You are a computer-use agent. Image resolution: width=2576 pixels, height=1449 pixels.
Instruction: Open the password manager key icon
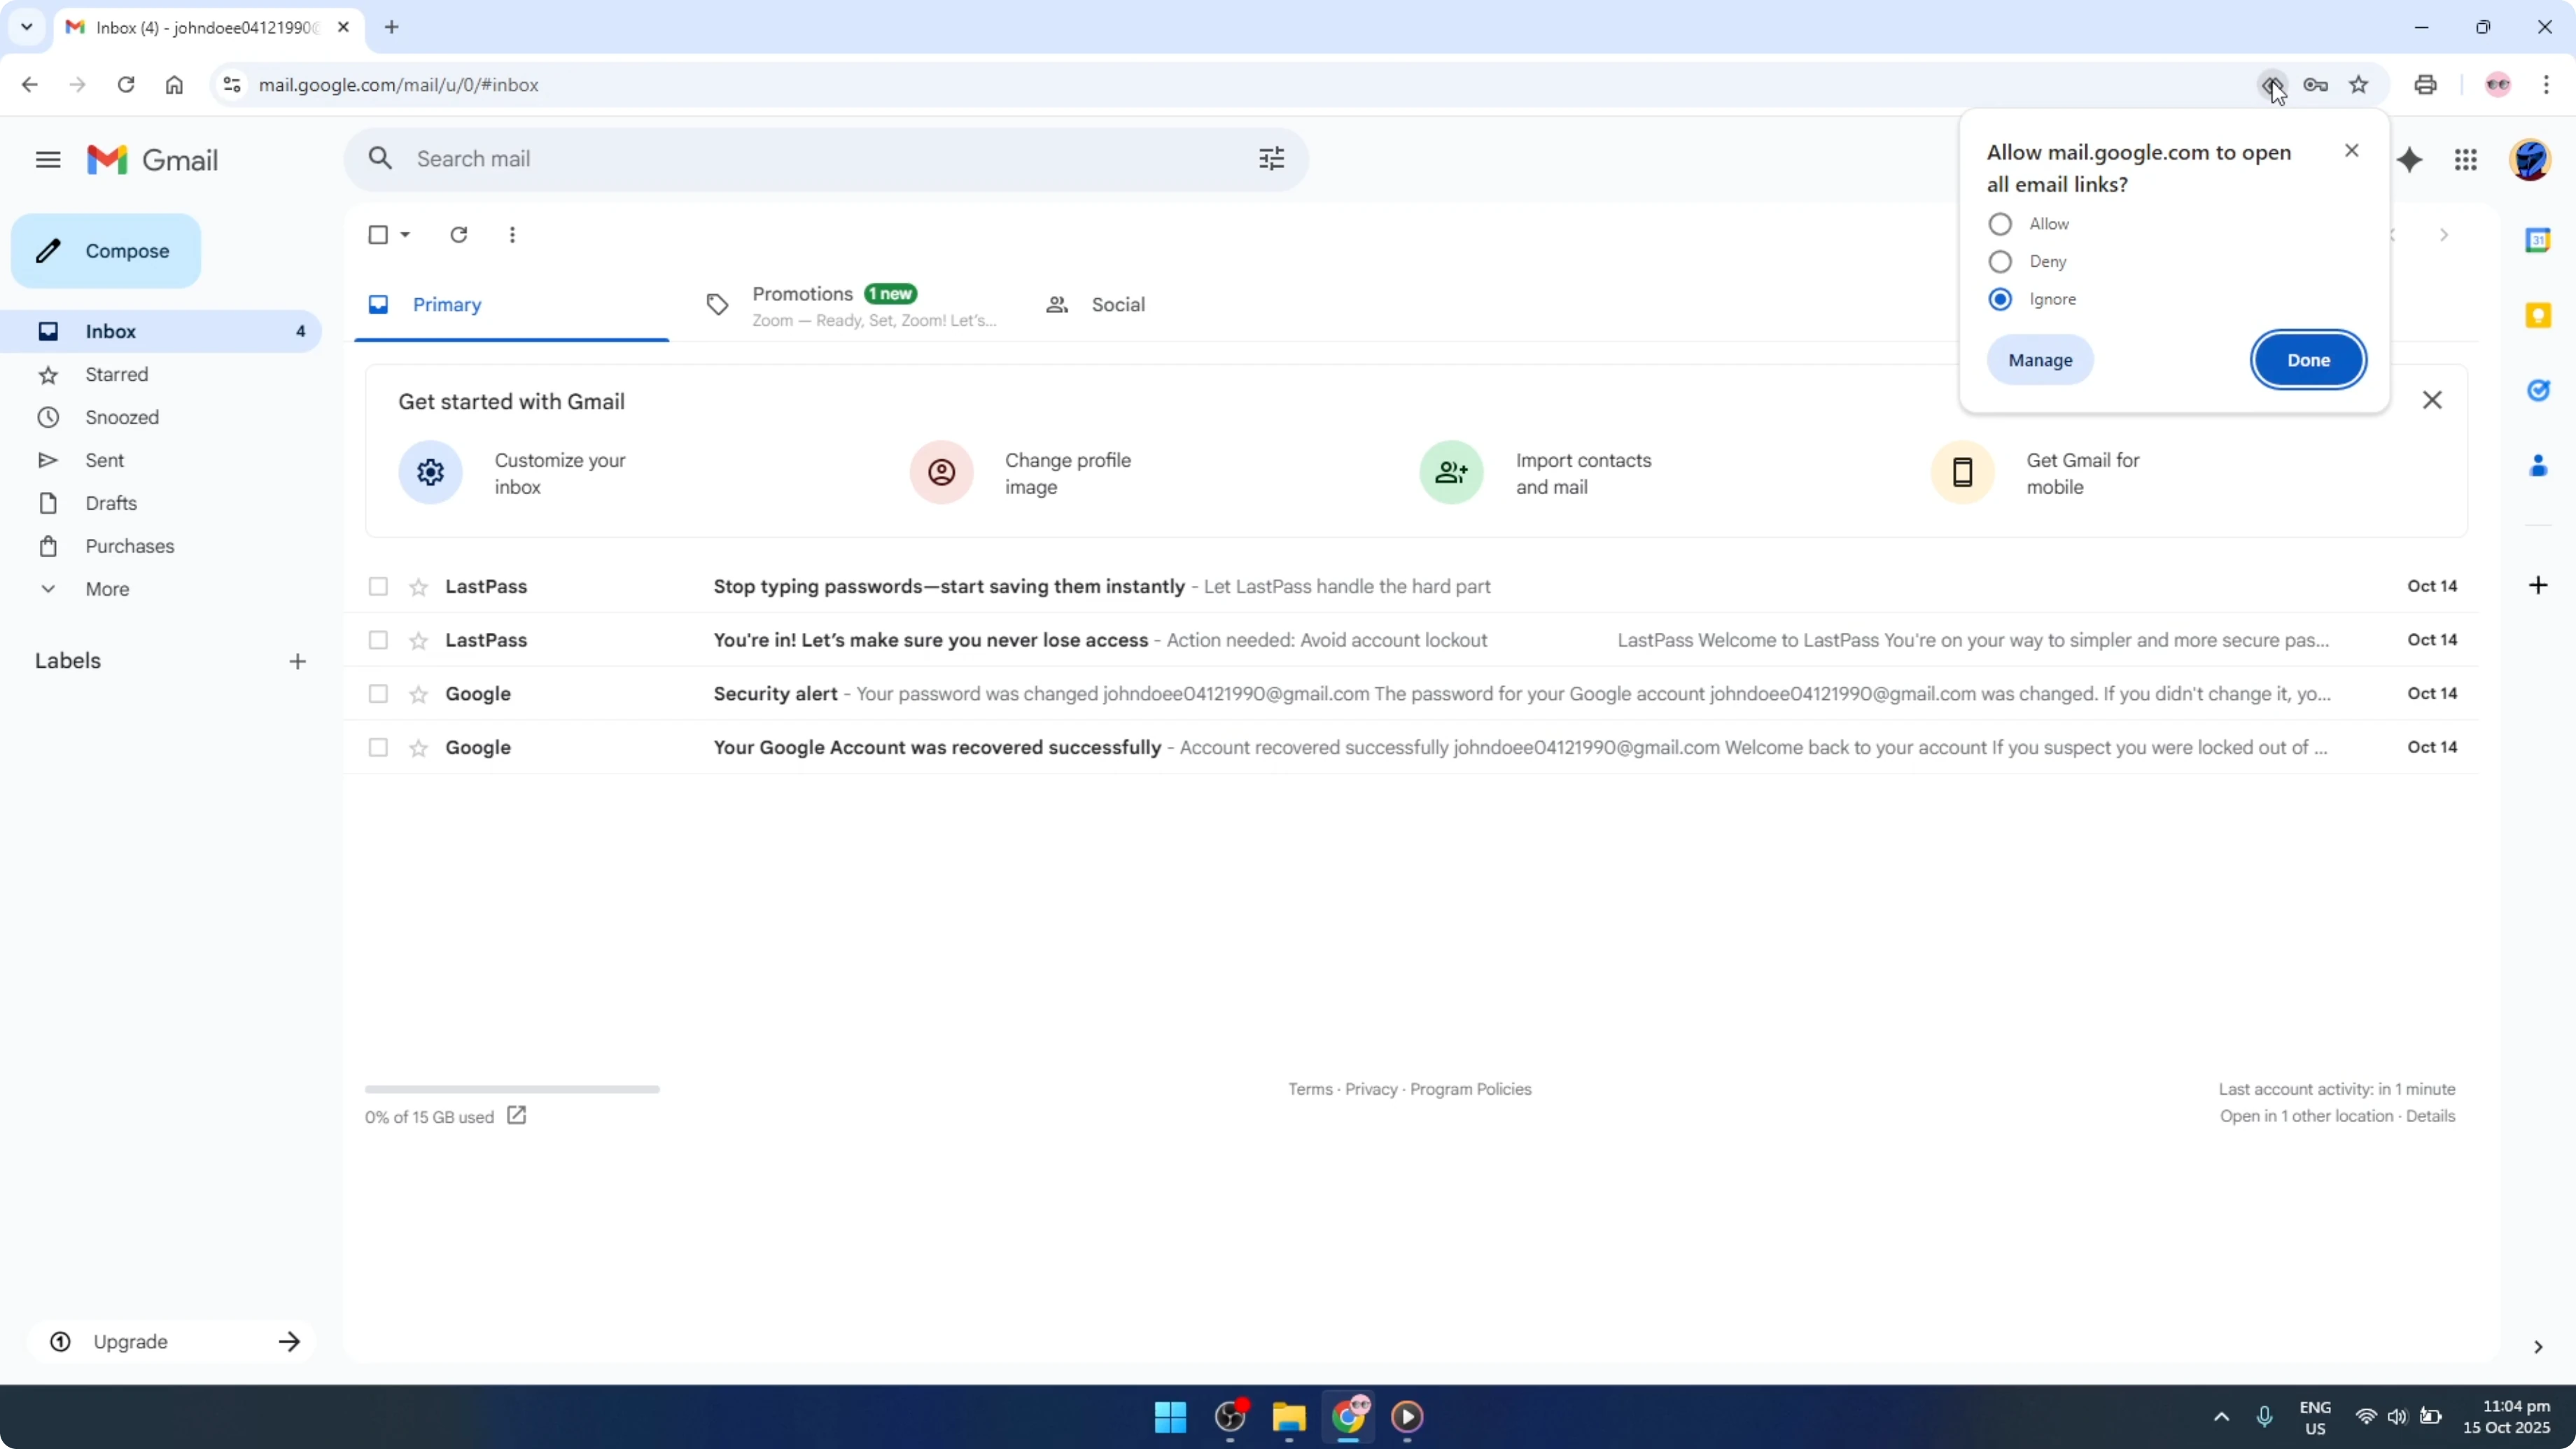(x=2315, y=85)
